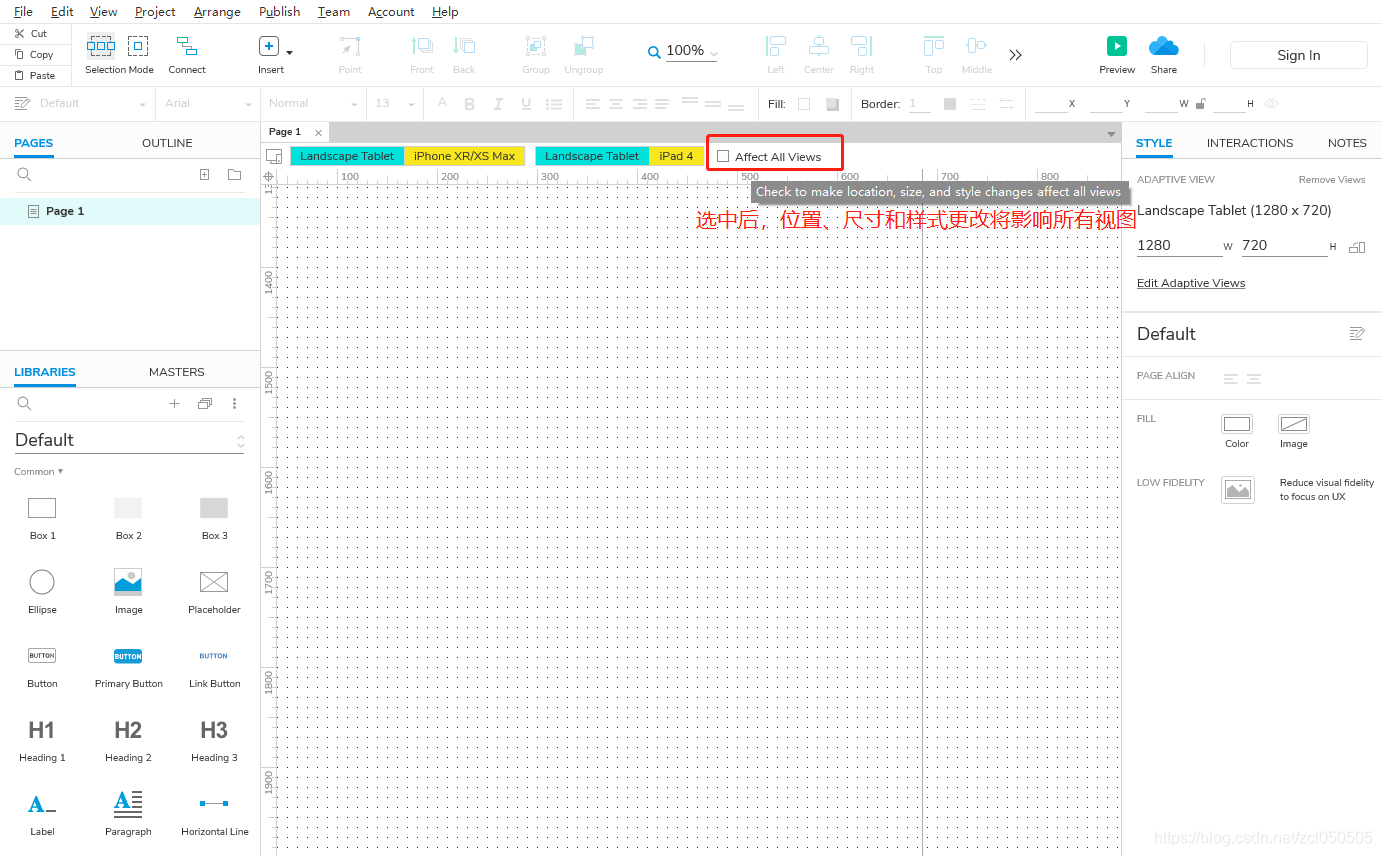This screenshot has height=856, width=1382.
Task: Align Right toolbar icon
Action: 862,47
